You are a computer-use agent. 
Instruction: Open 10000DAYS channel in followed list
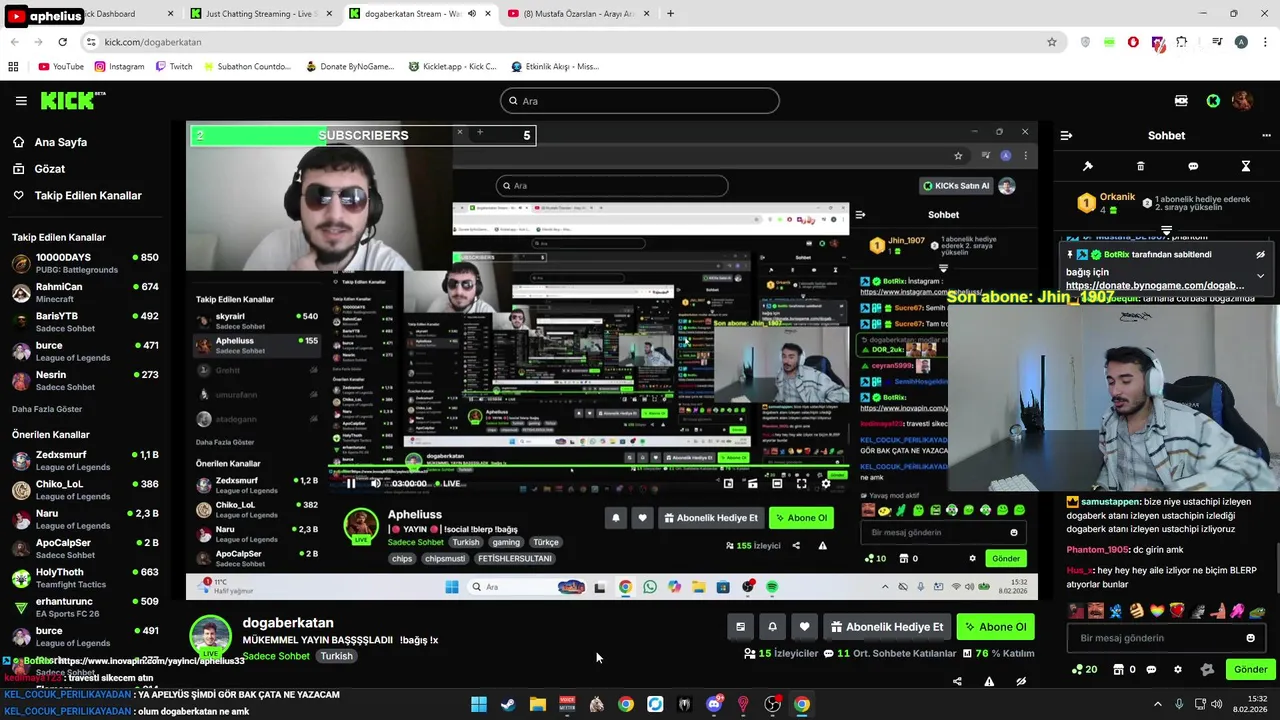(x=85, y=263)
